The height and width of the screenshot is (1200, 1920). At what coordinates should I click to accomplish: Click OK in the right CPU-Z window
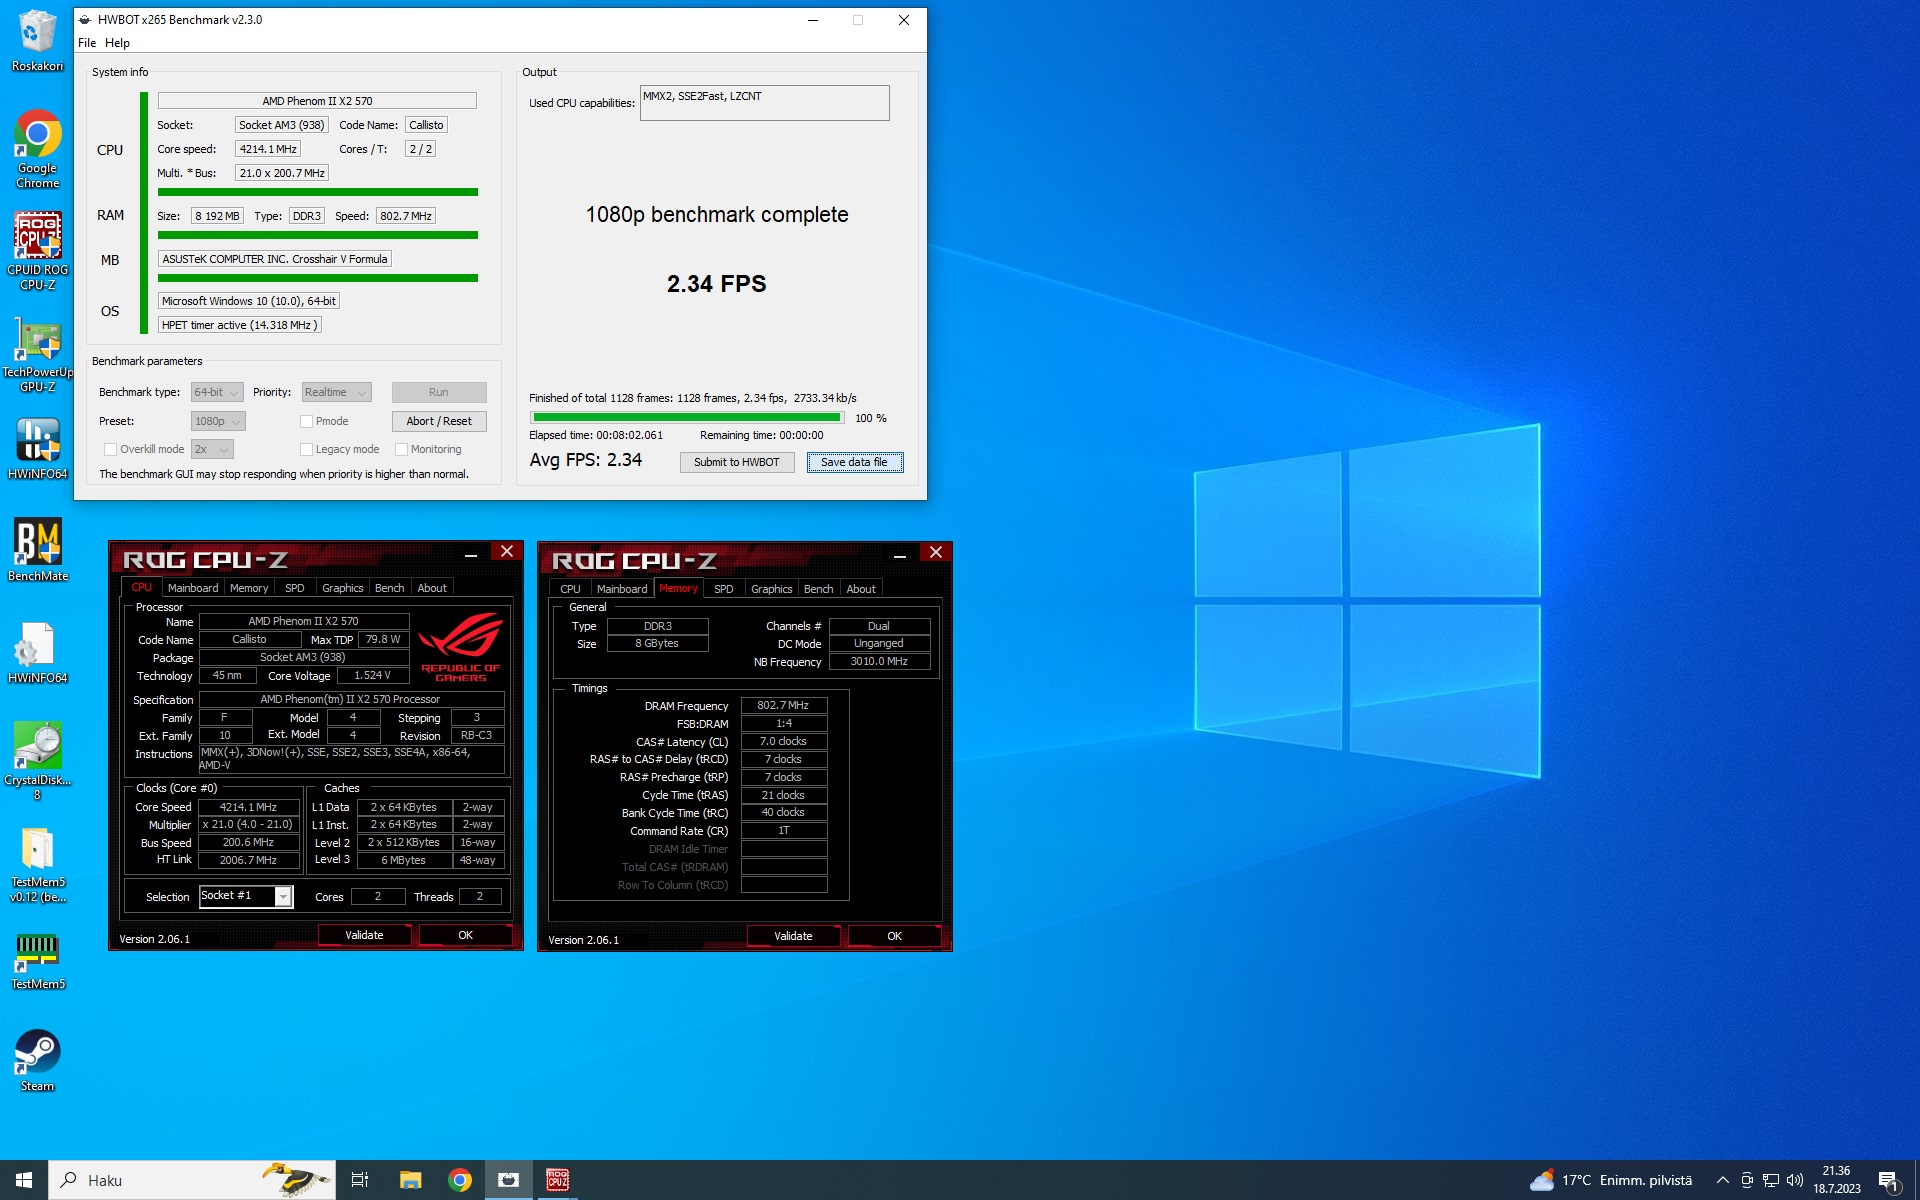point(894,936)
